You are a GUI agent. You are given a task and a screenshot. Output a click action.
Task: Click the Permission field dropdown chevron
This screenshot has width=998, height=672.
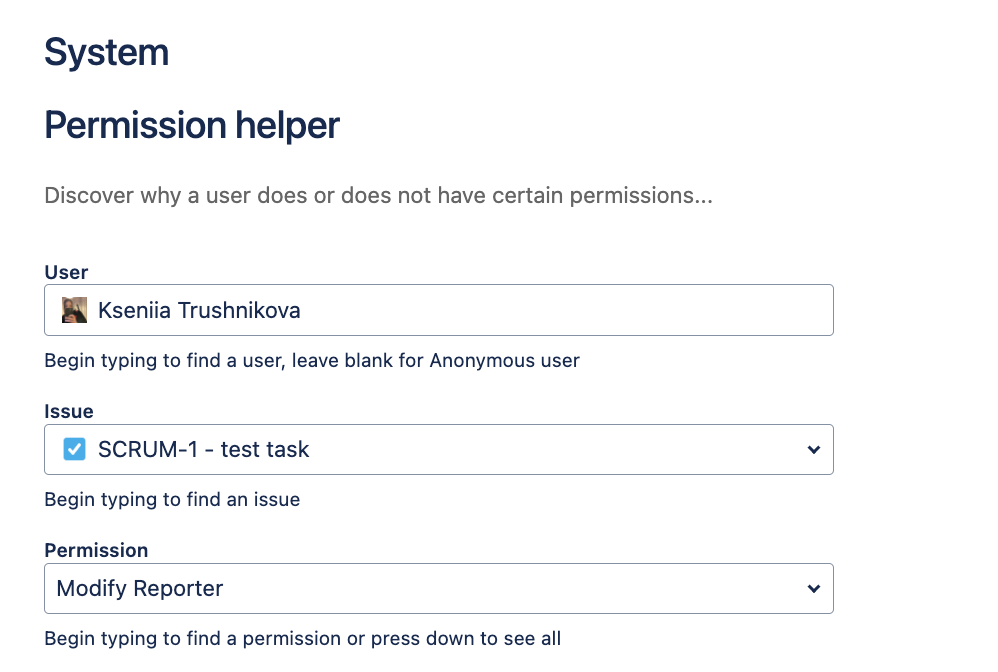(813, 588)
